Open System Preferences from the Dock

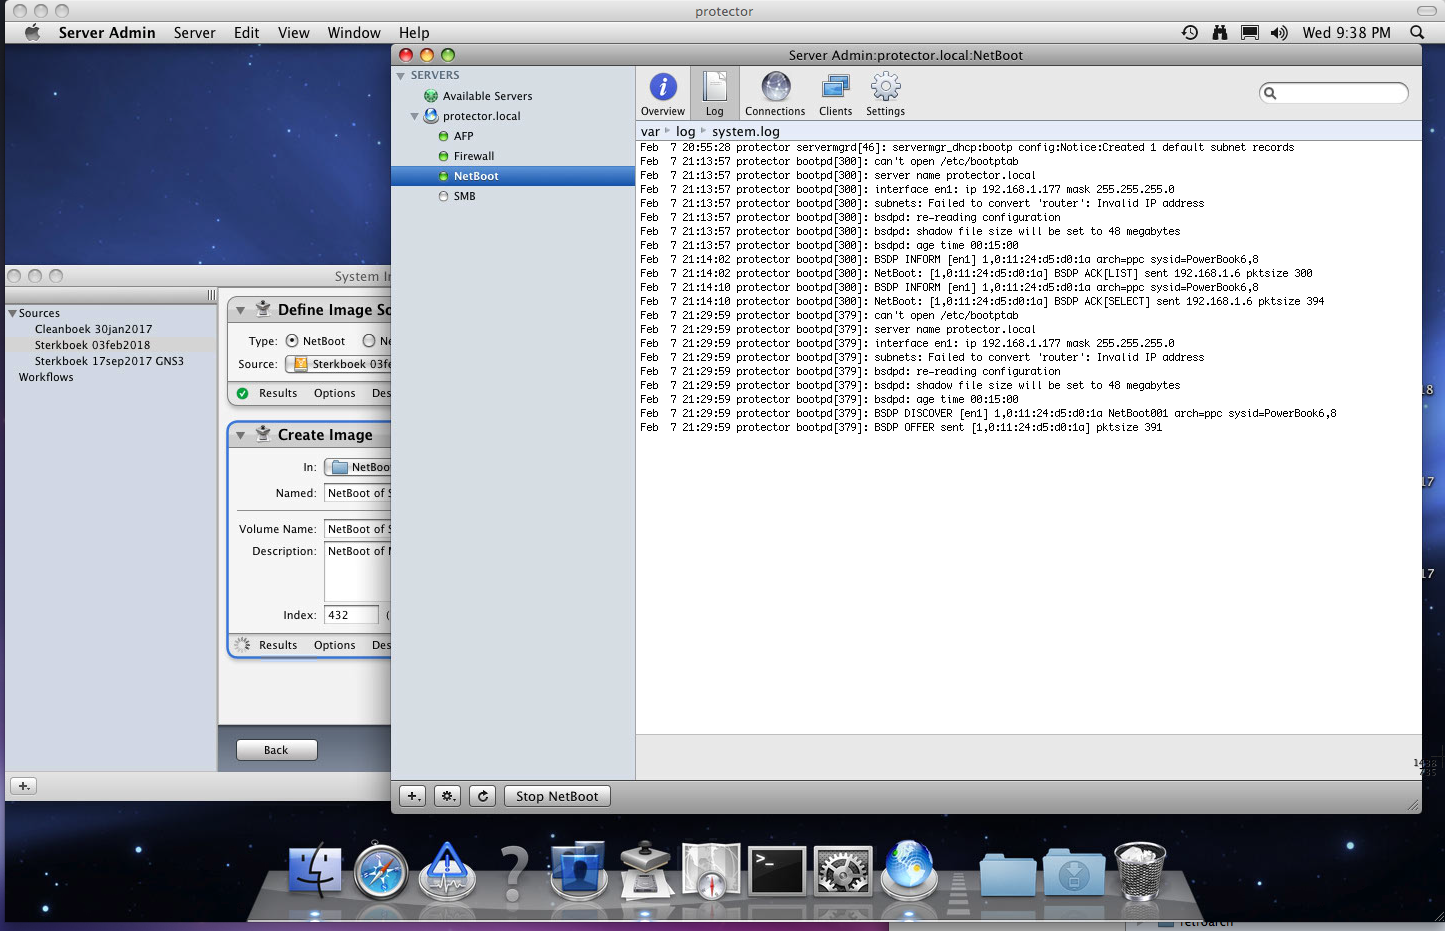pos(843,871)
